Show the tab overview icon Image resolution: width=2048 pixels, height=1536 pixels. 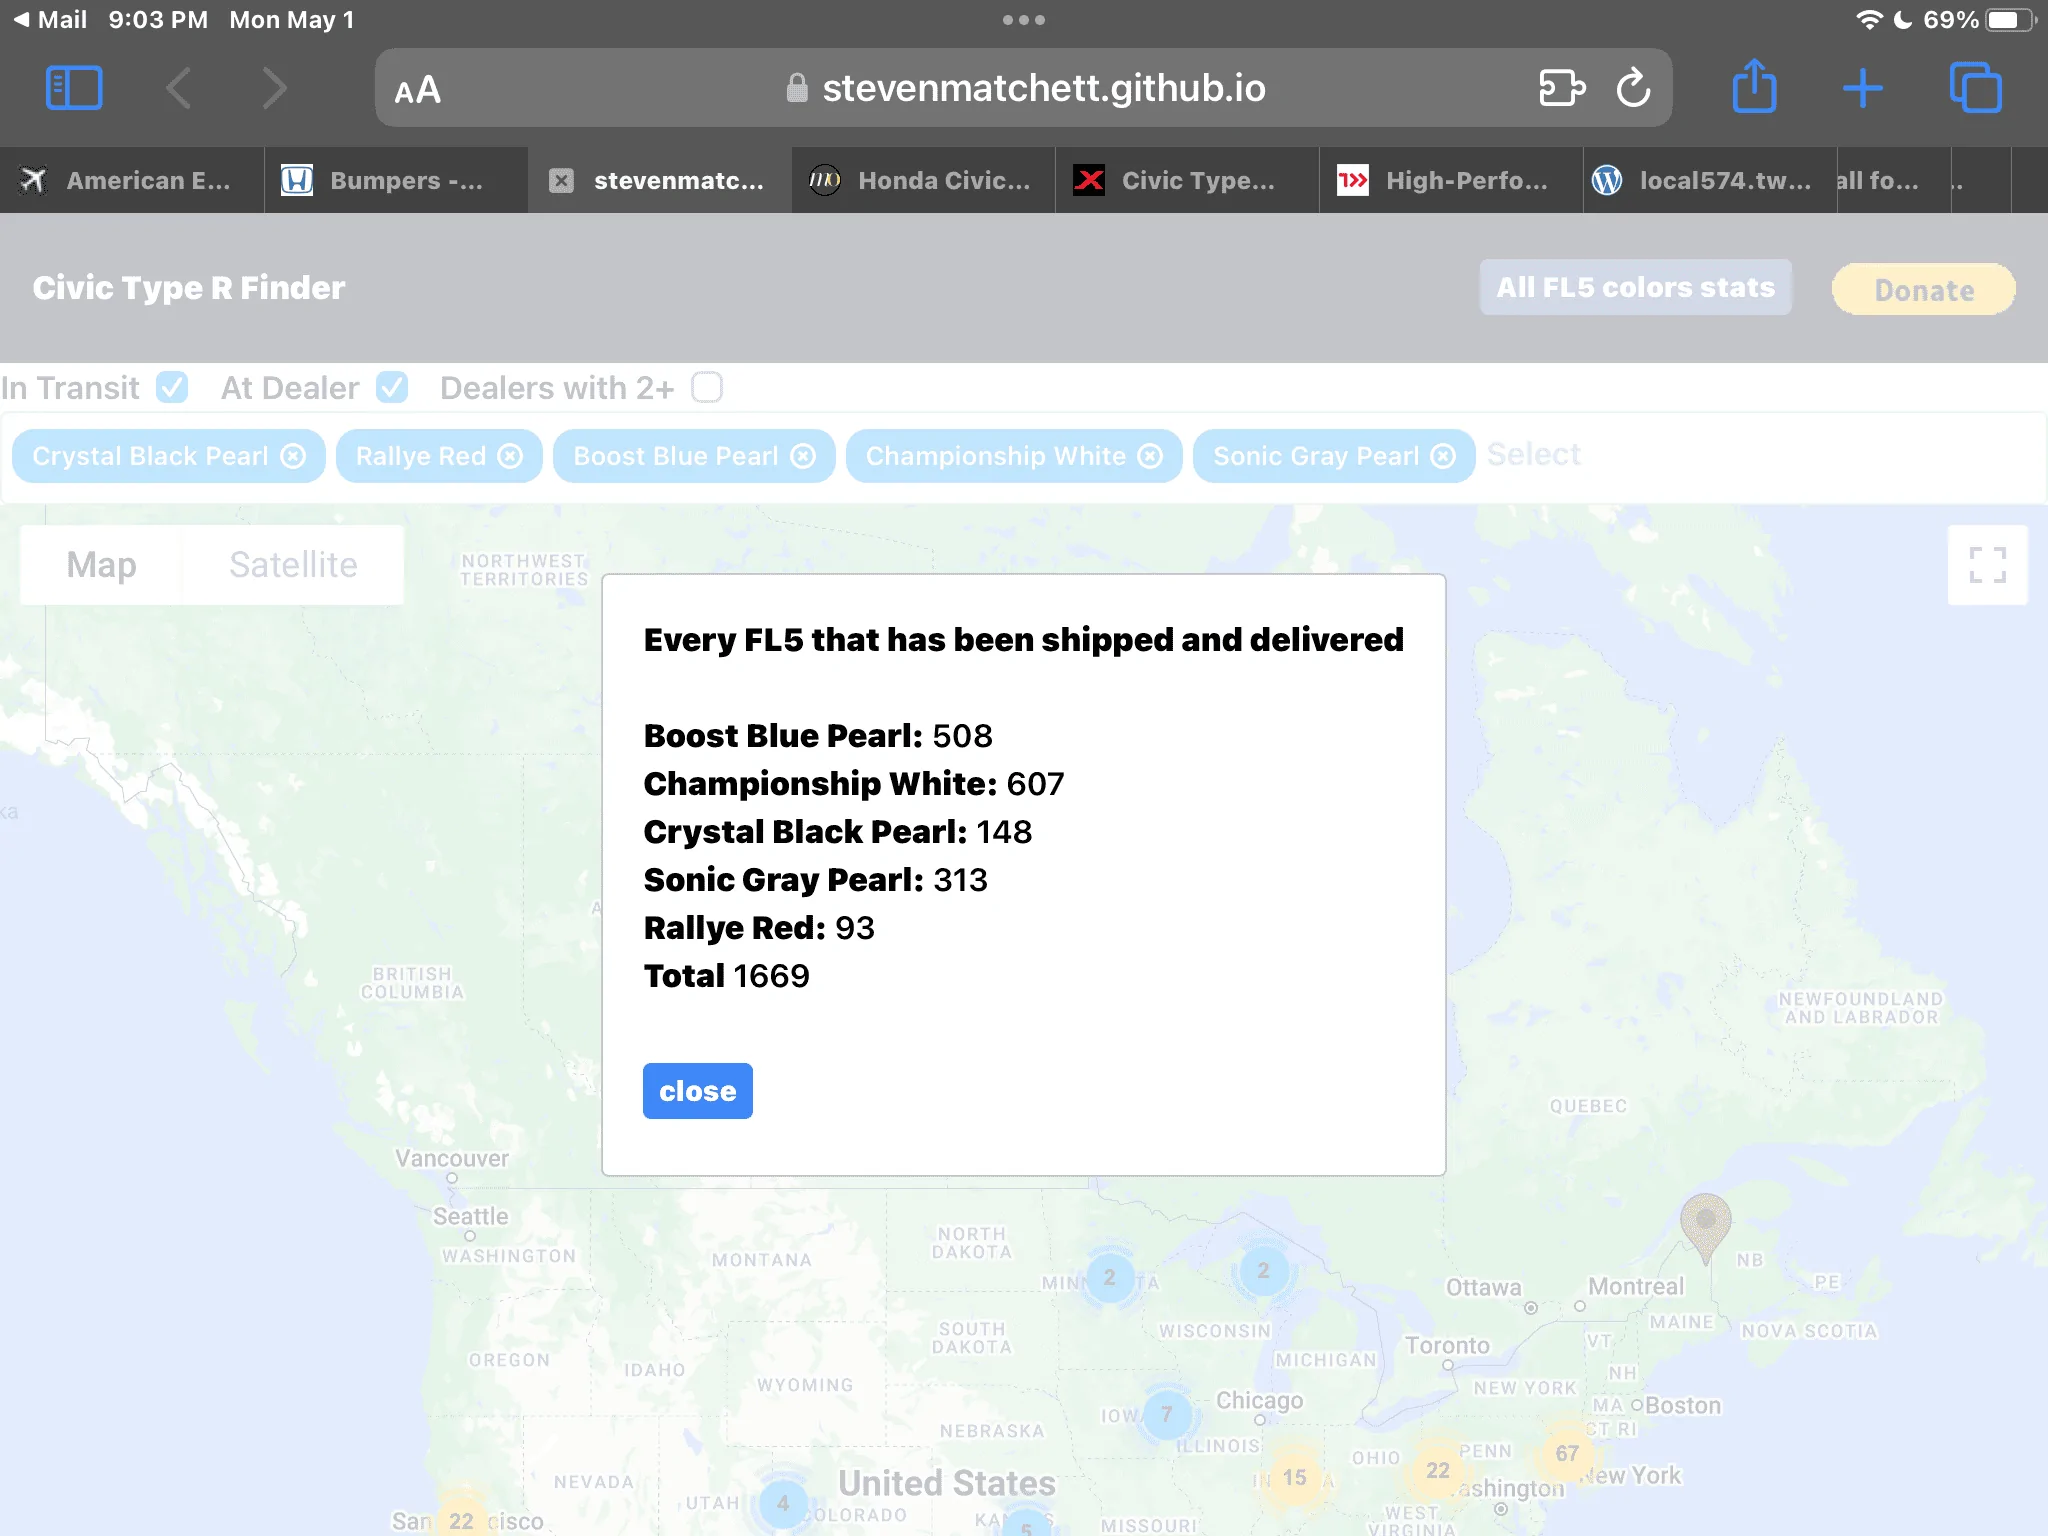pos(1976,88)
